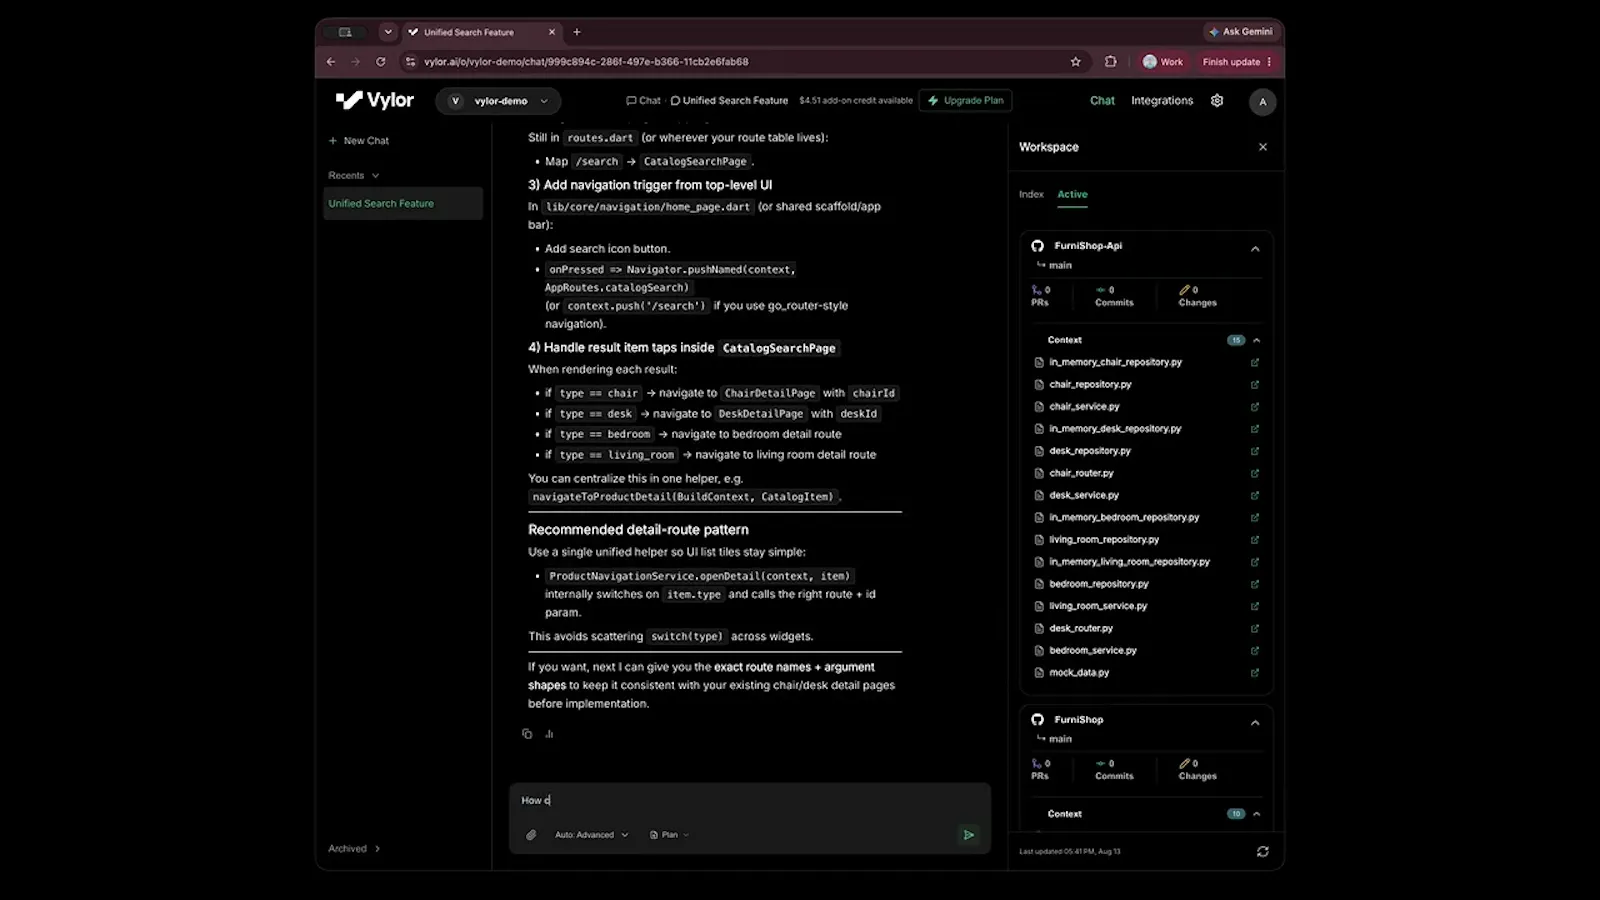Image resolution: width=1600 pixels, height=900 pixels.
Task: Click Changes count in FurniShop card
Action: (1197, 770)
